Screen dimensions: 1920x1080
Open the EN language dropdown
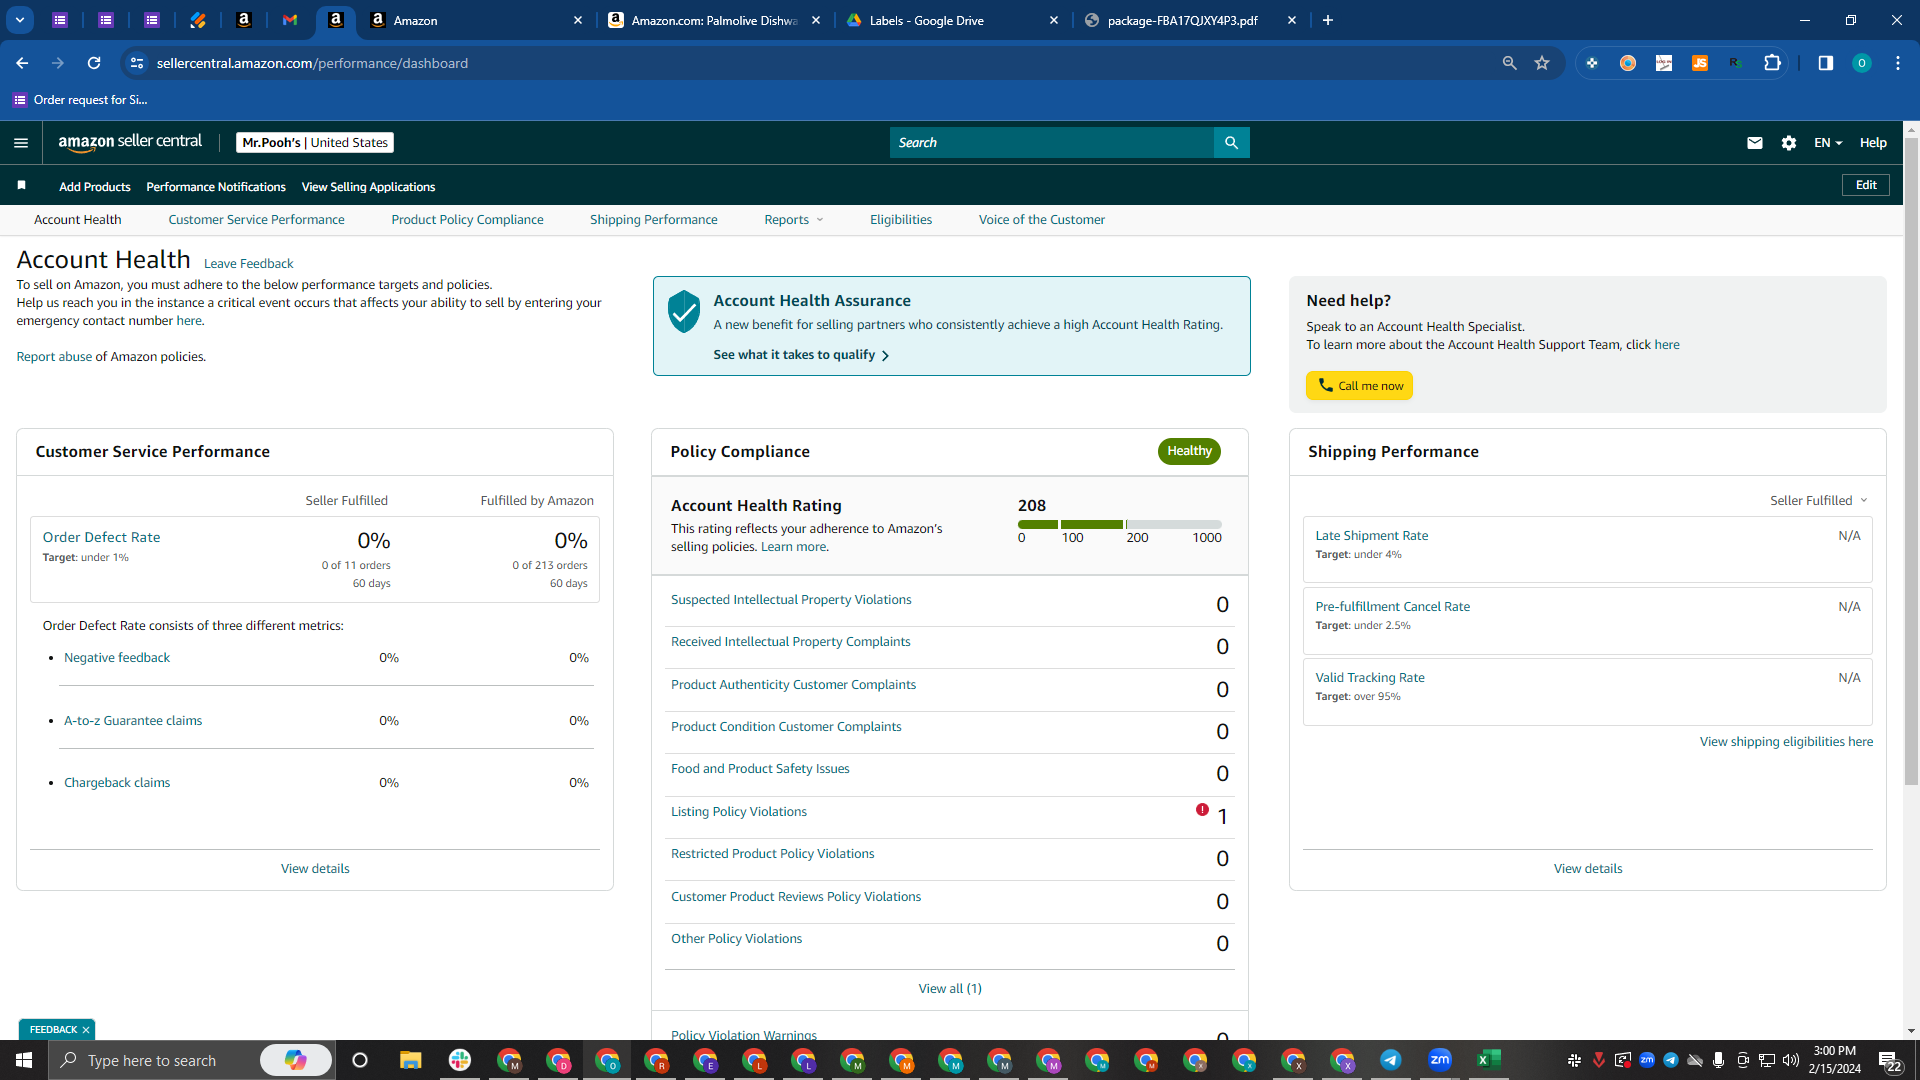(1828, 143)
